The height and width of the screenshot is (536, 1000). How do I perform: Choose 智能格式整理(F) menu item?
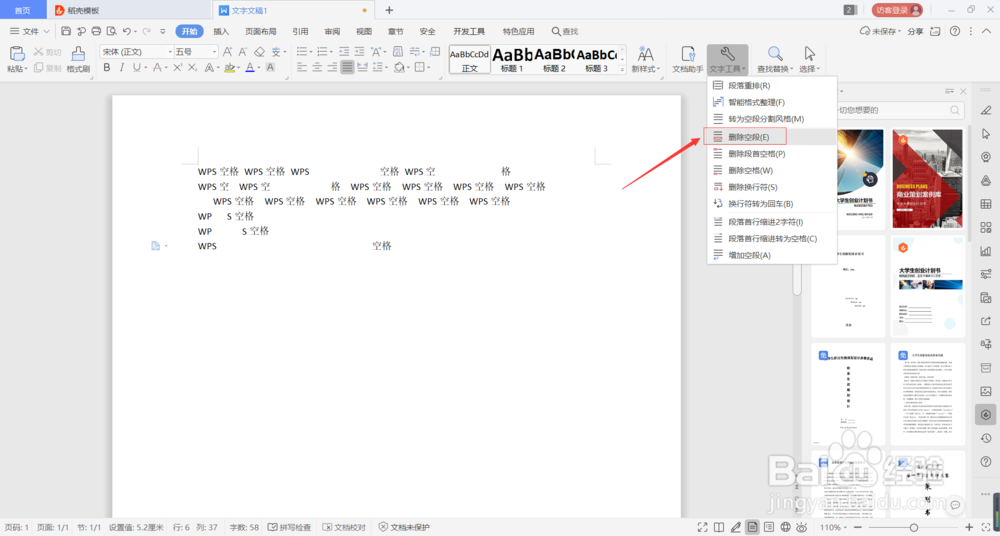coord(772,102)
